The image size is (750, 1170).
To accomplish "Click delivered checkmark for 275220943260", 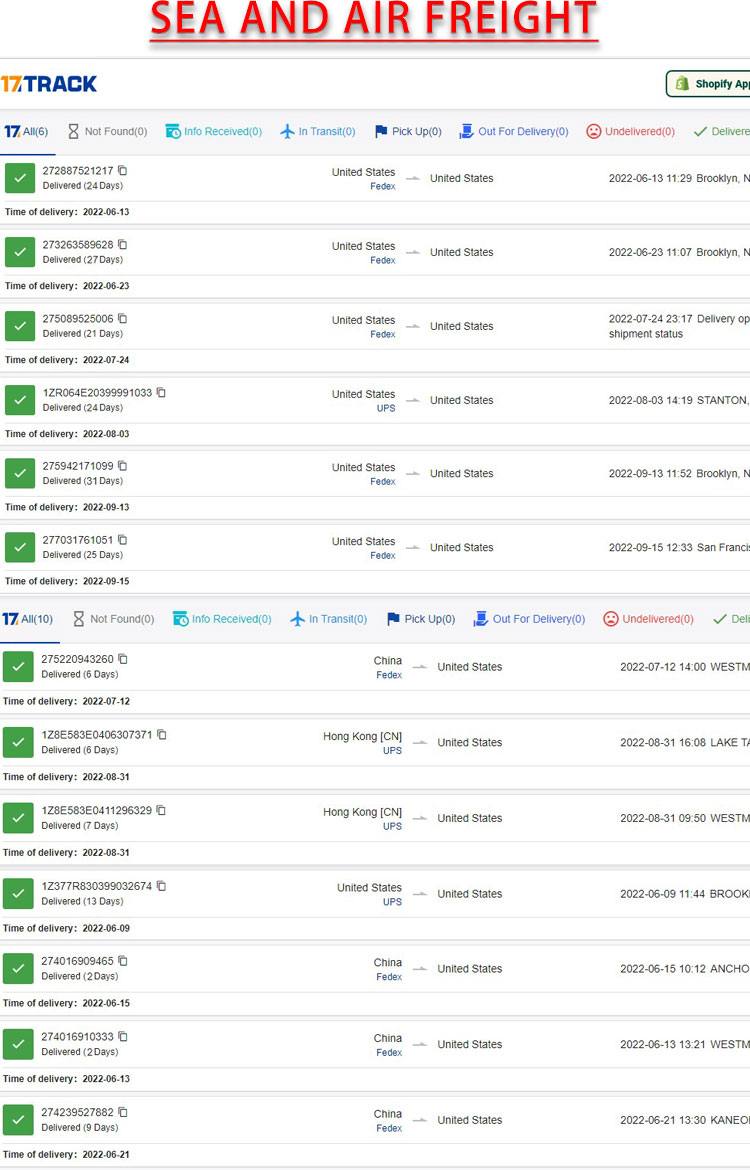I will coord(18,666).
